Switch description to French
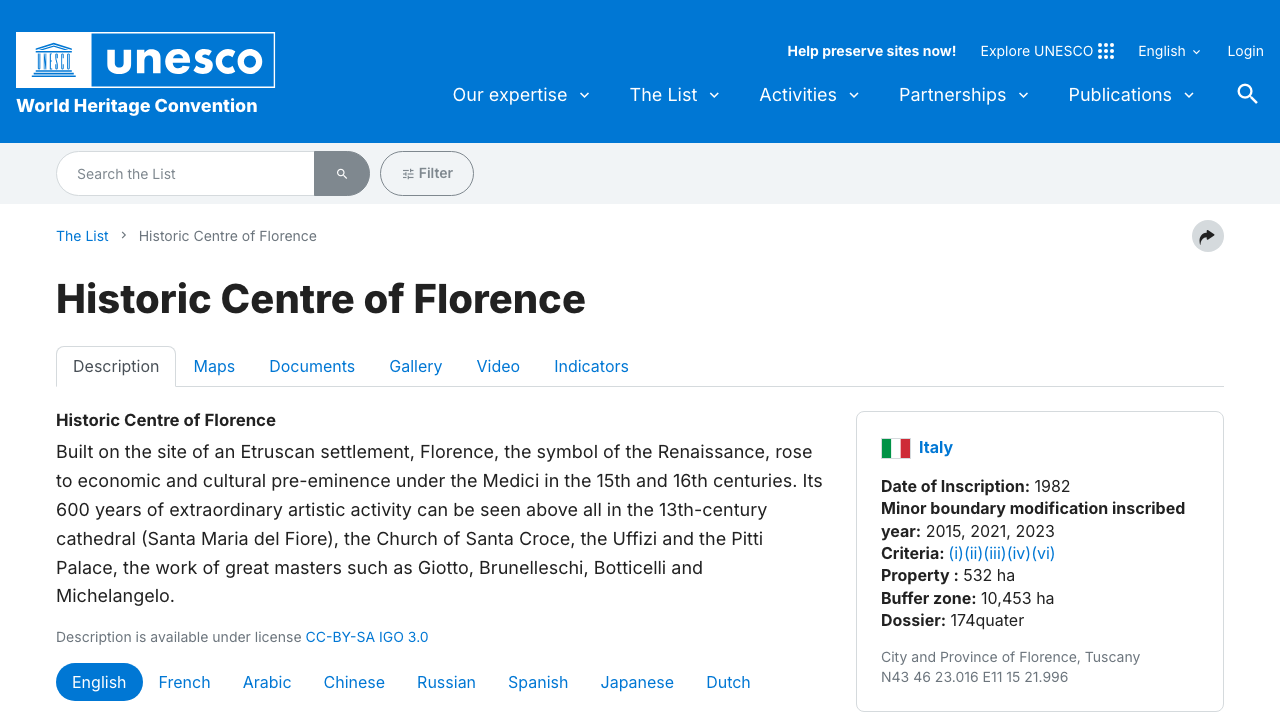 click(185, 682)
